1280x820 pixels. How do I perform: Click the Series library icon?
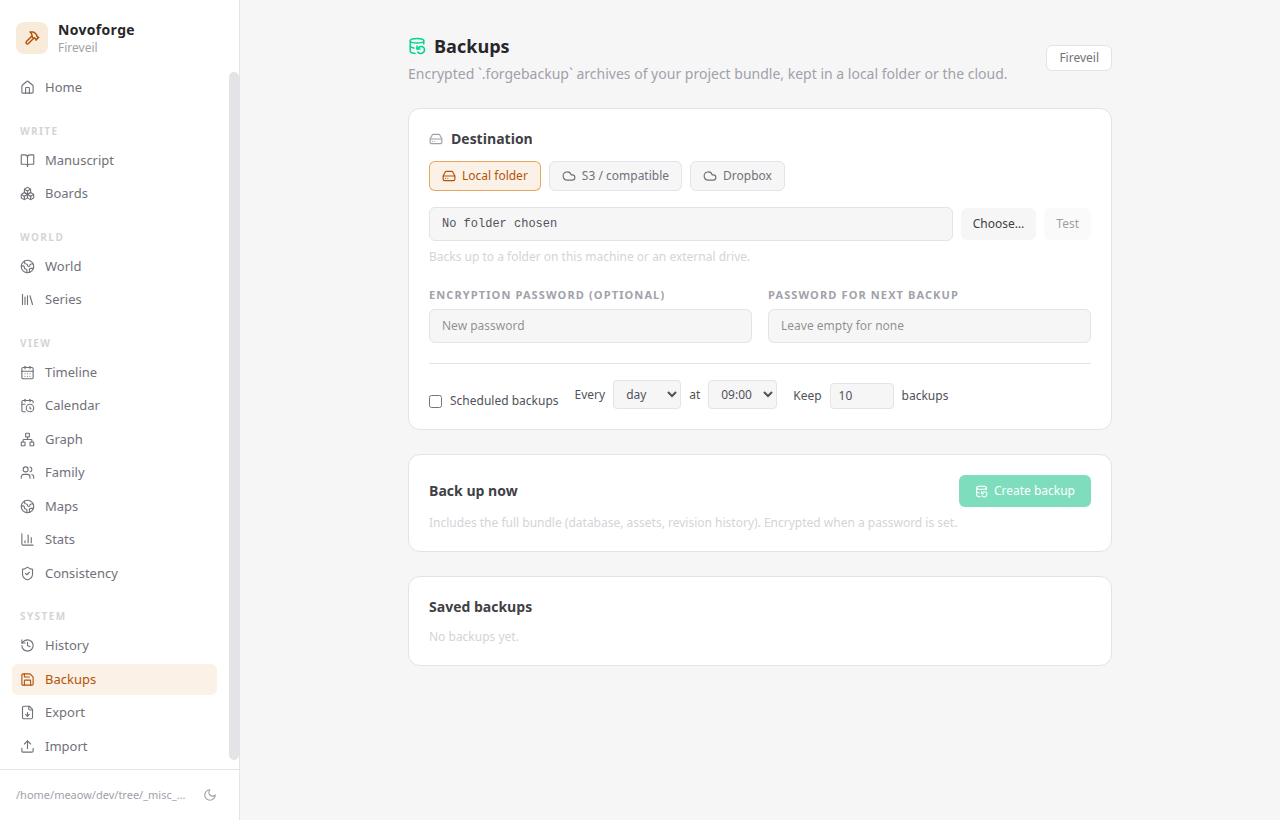click(x=28, y=300)
